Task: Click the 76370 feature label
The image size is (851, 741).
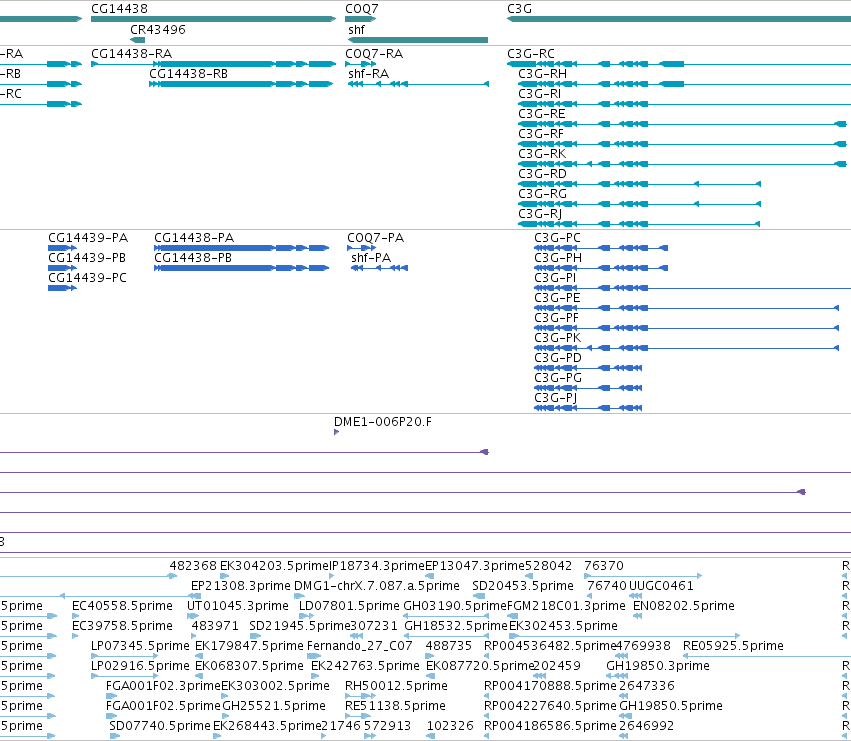Action: 604,566
